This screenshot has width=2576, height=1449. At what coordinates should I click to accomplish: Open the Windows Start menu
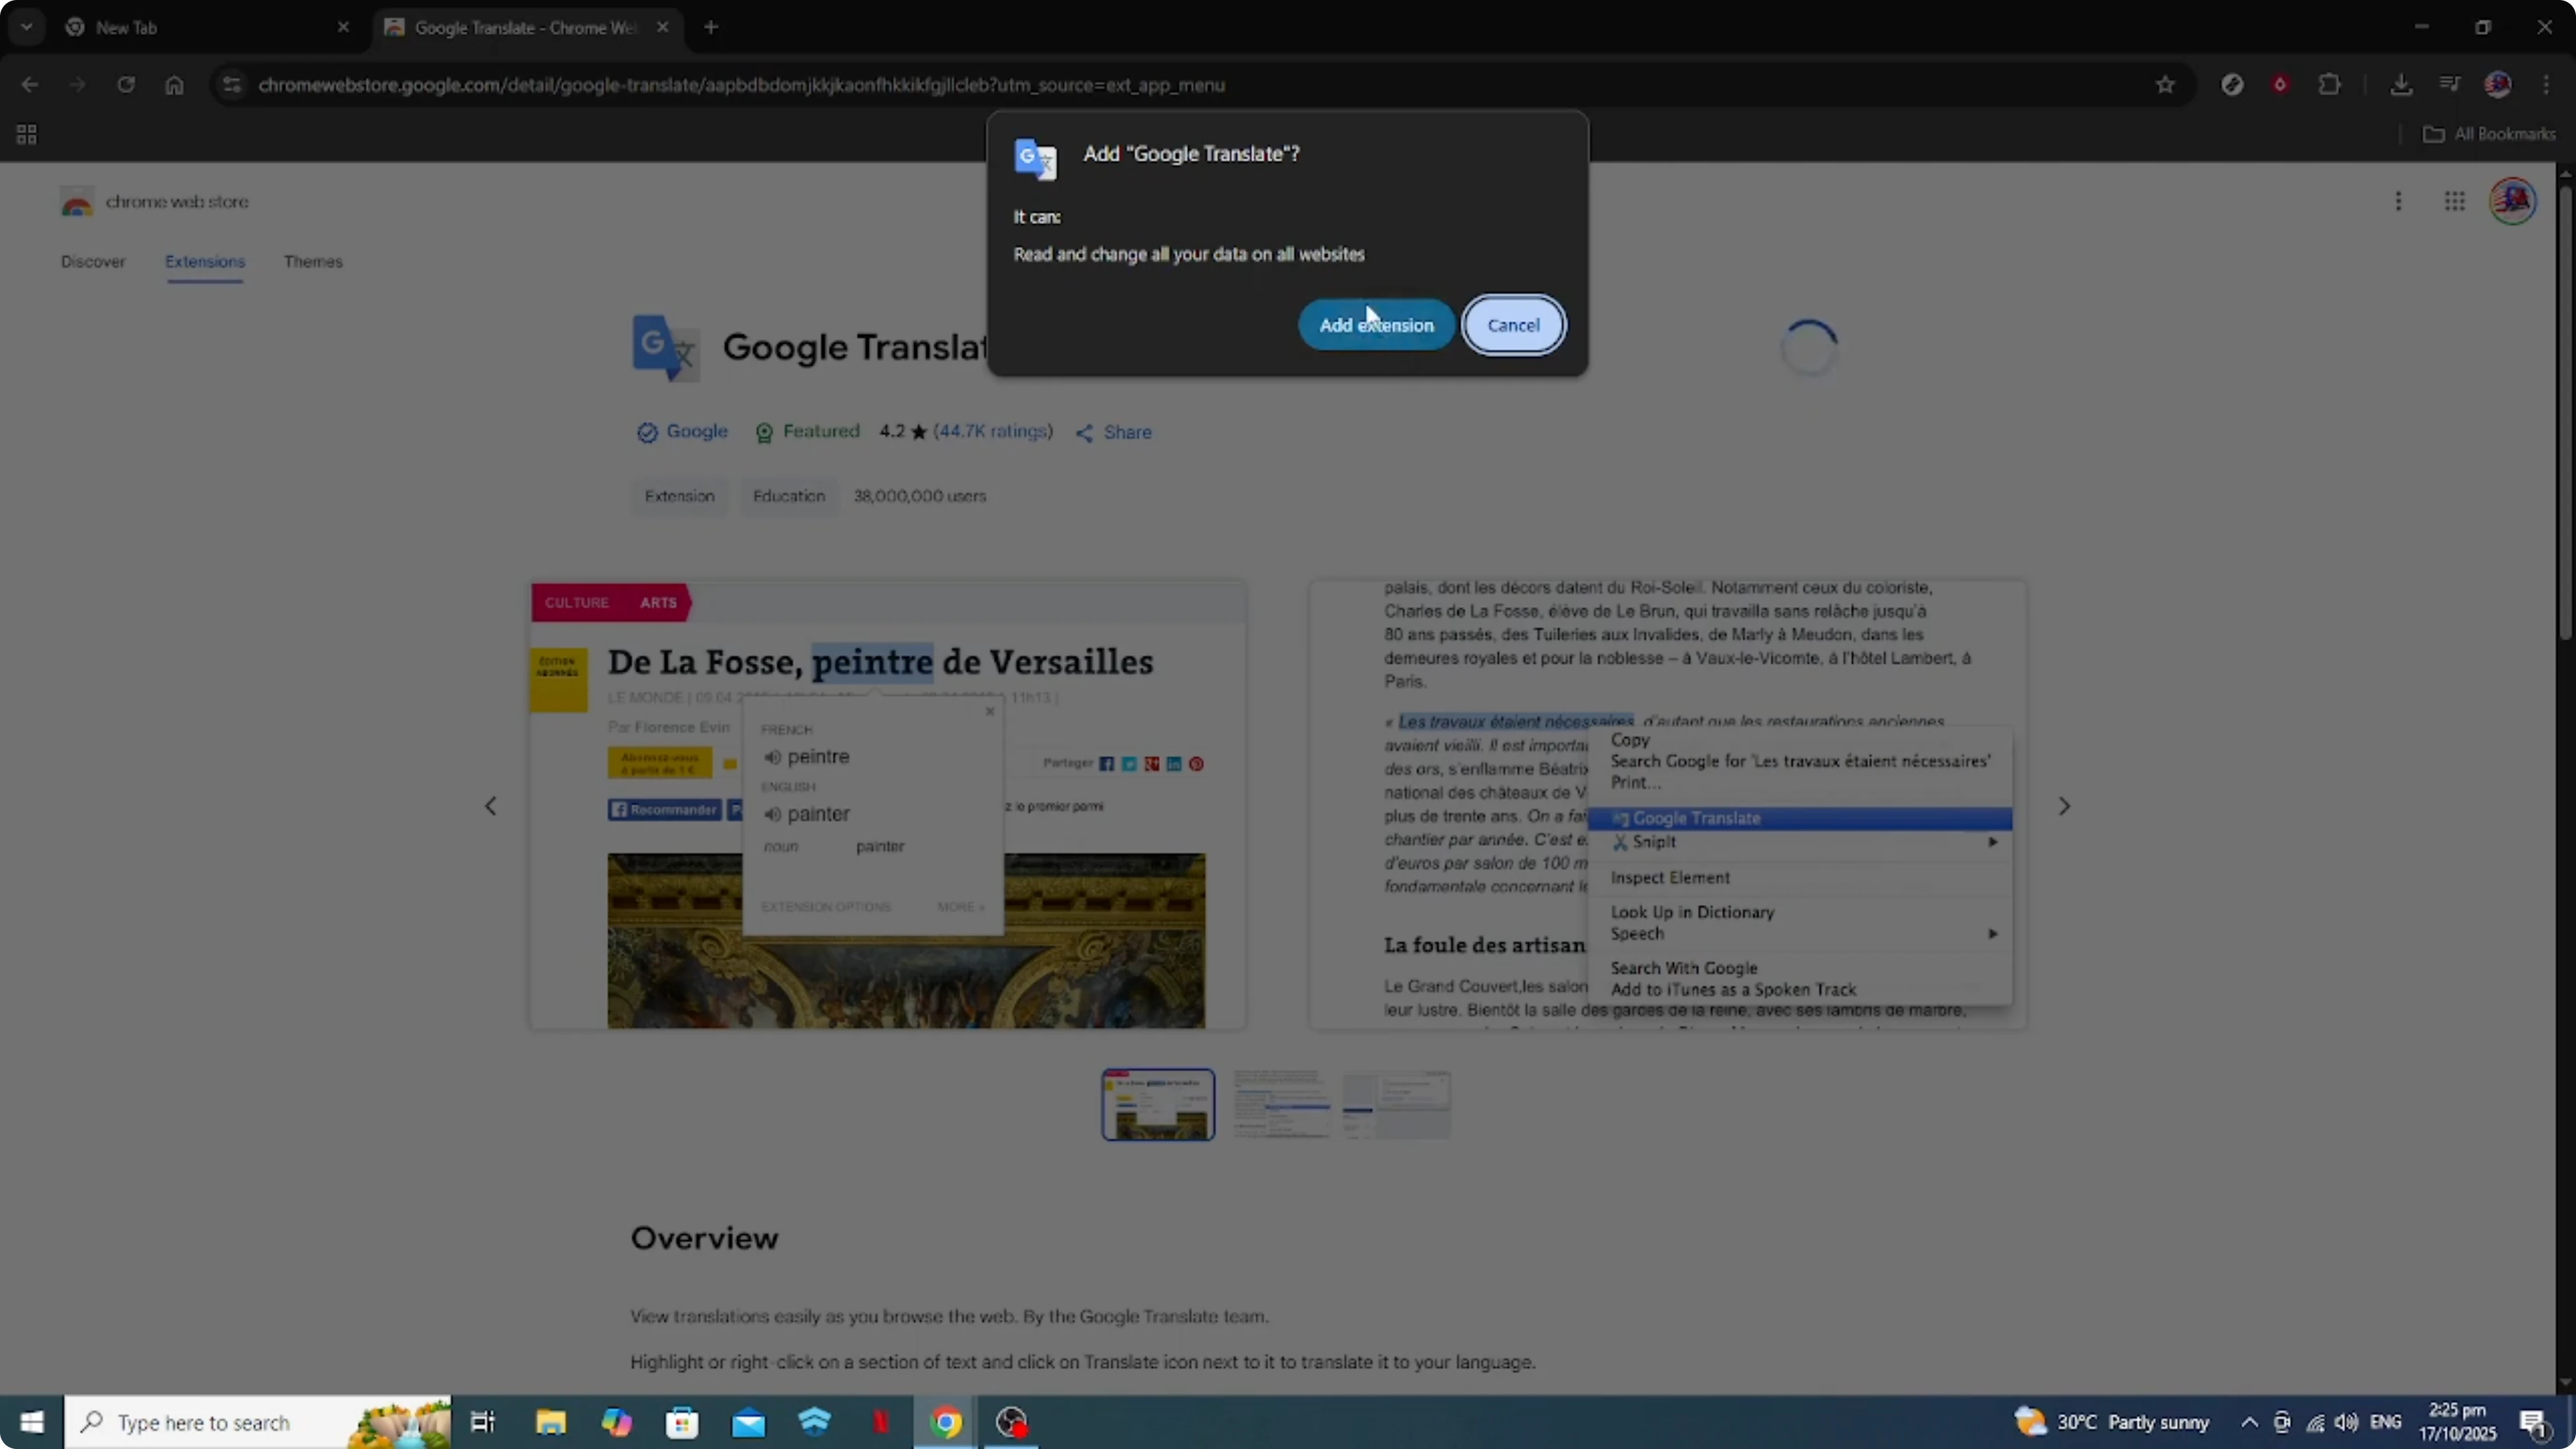pyautogui.click(x=32, y=1422)
